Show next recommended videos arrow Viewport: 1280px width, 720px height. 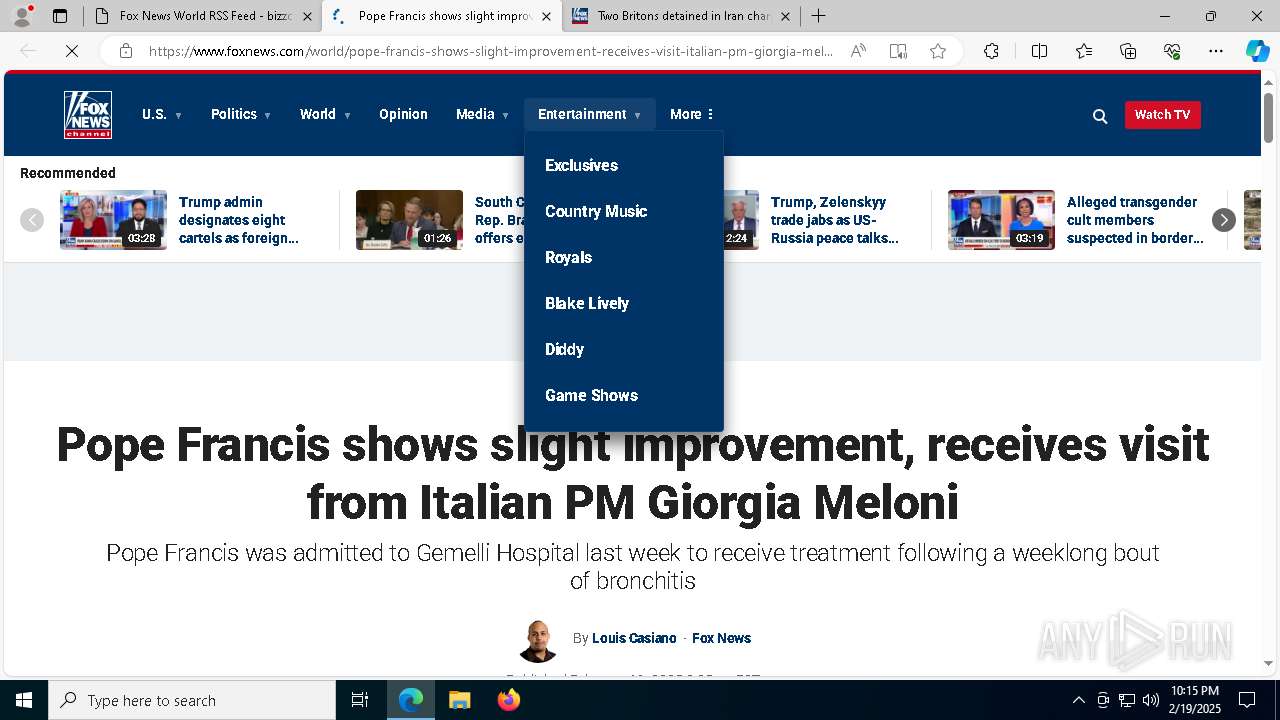pyautogui.click(x=1224, y=220)
